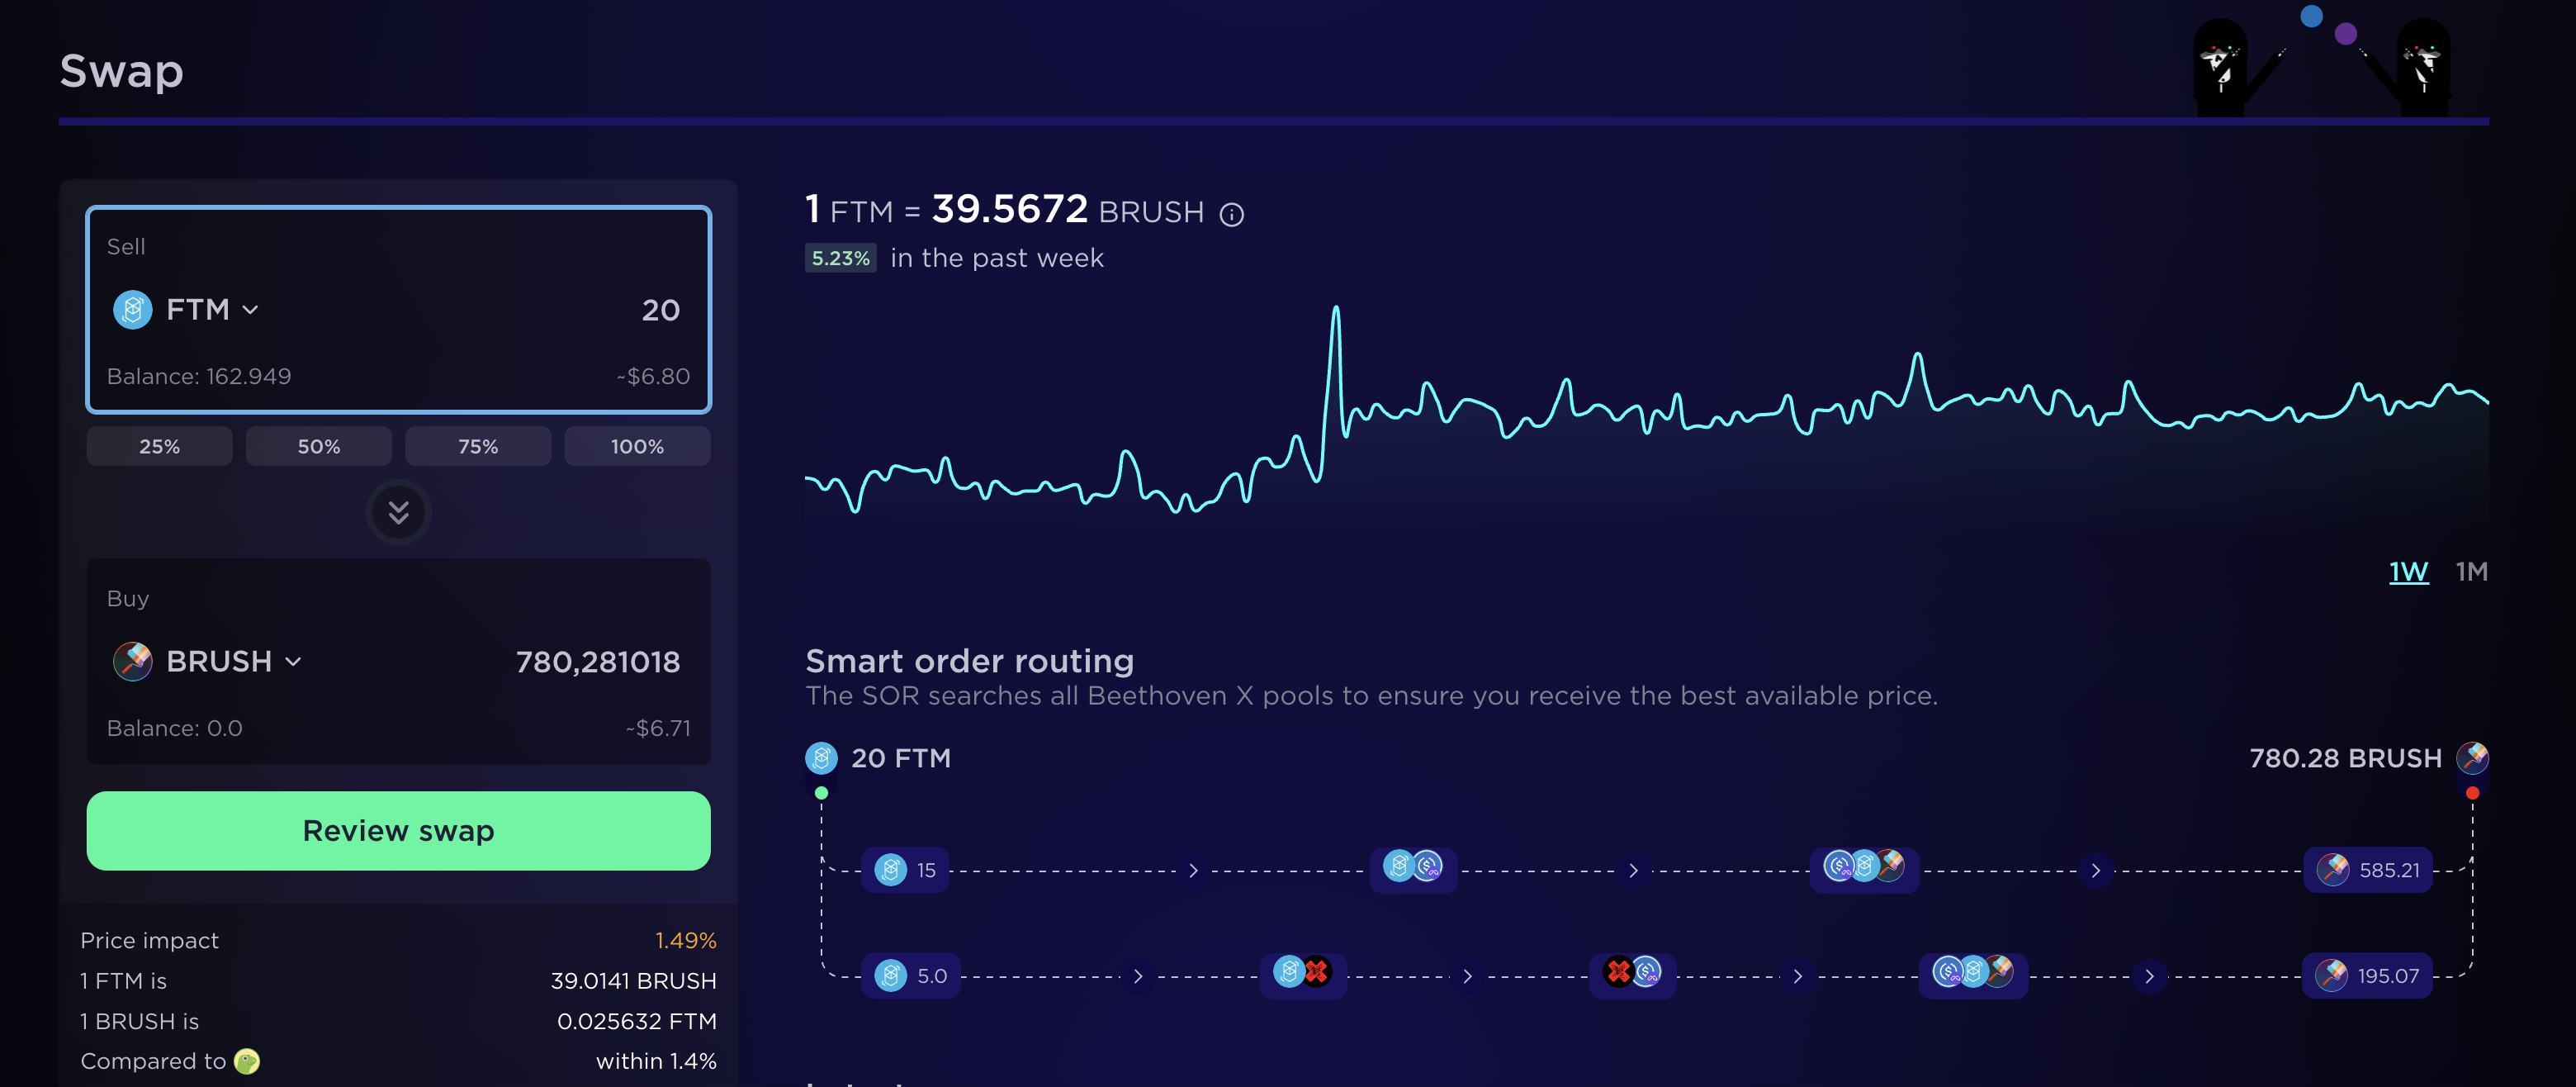The height and width of the screenshot is (1087, 2576).
Task: Click the FTM icon beside 20 FTM routing label
Action: click(x=821, y=758)
